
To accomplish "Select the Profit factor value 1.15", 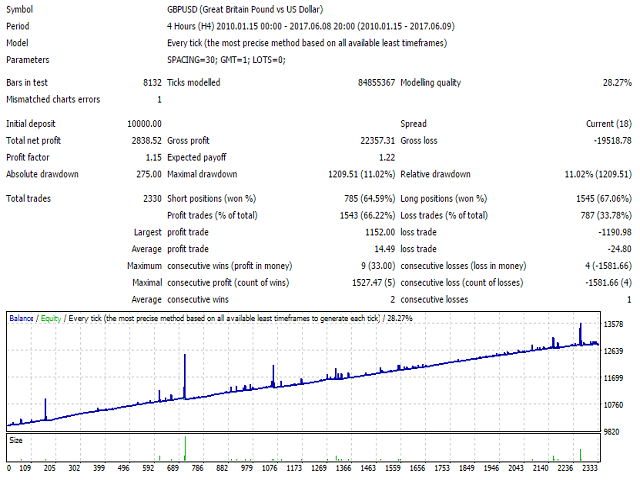I will (151, 158).
